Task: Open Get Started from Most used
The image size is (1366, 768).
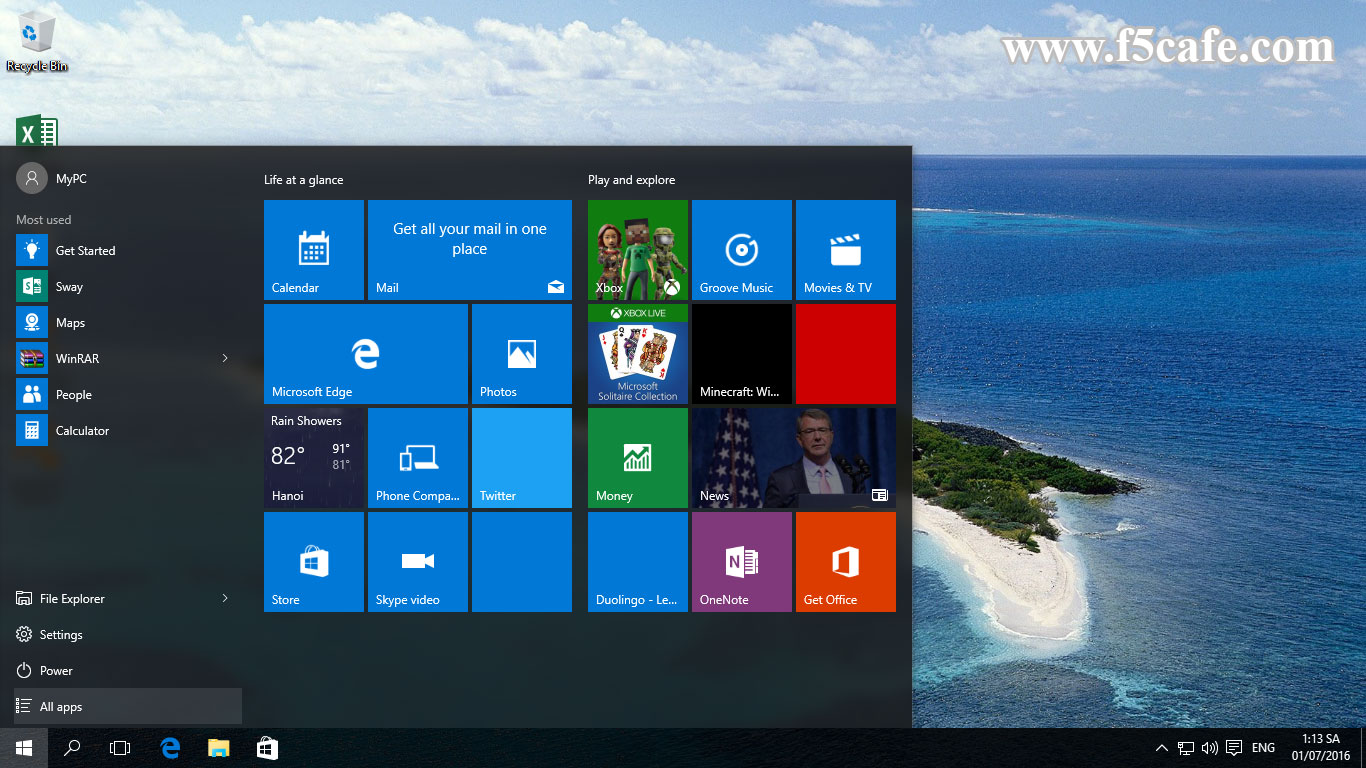Action: pyautogui.click(x=85, y=250)
